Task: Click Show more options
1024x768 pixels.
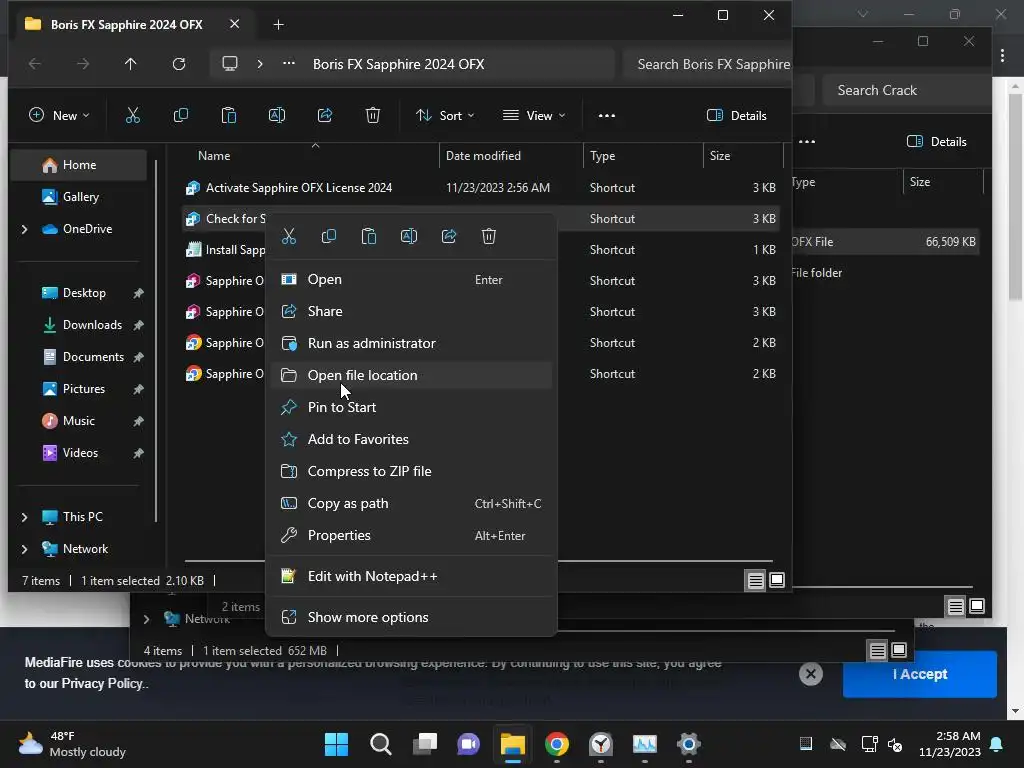Action: point(411,618)
